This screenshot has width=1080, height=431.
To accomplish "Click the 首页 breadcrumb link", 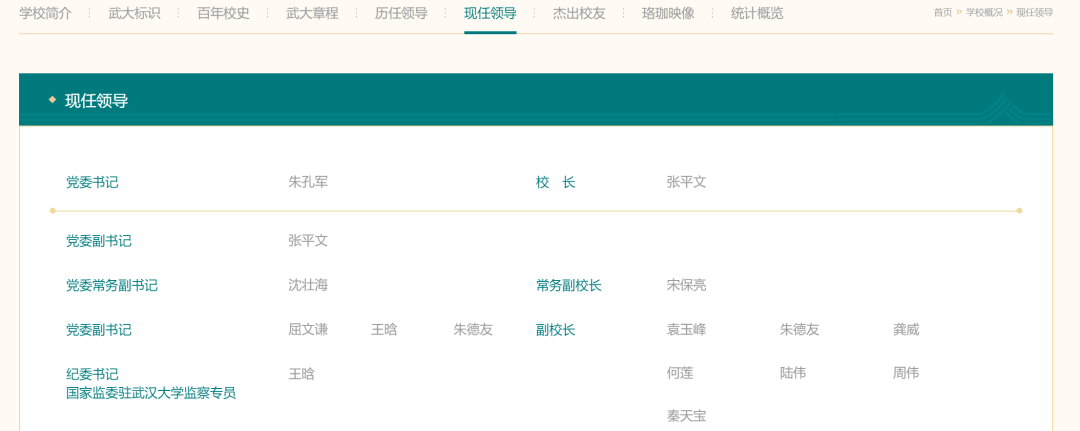I will (942, 12).
